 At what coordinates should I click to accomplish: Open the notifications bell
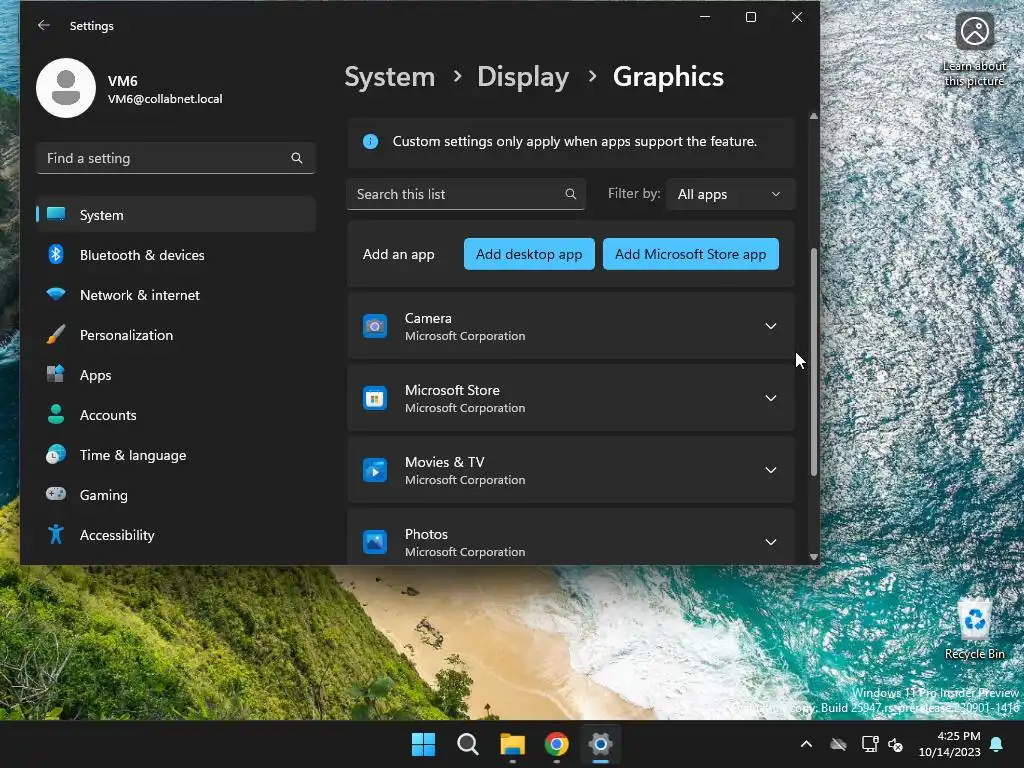tap(997, 744)
